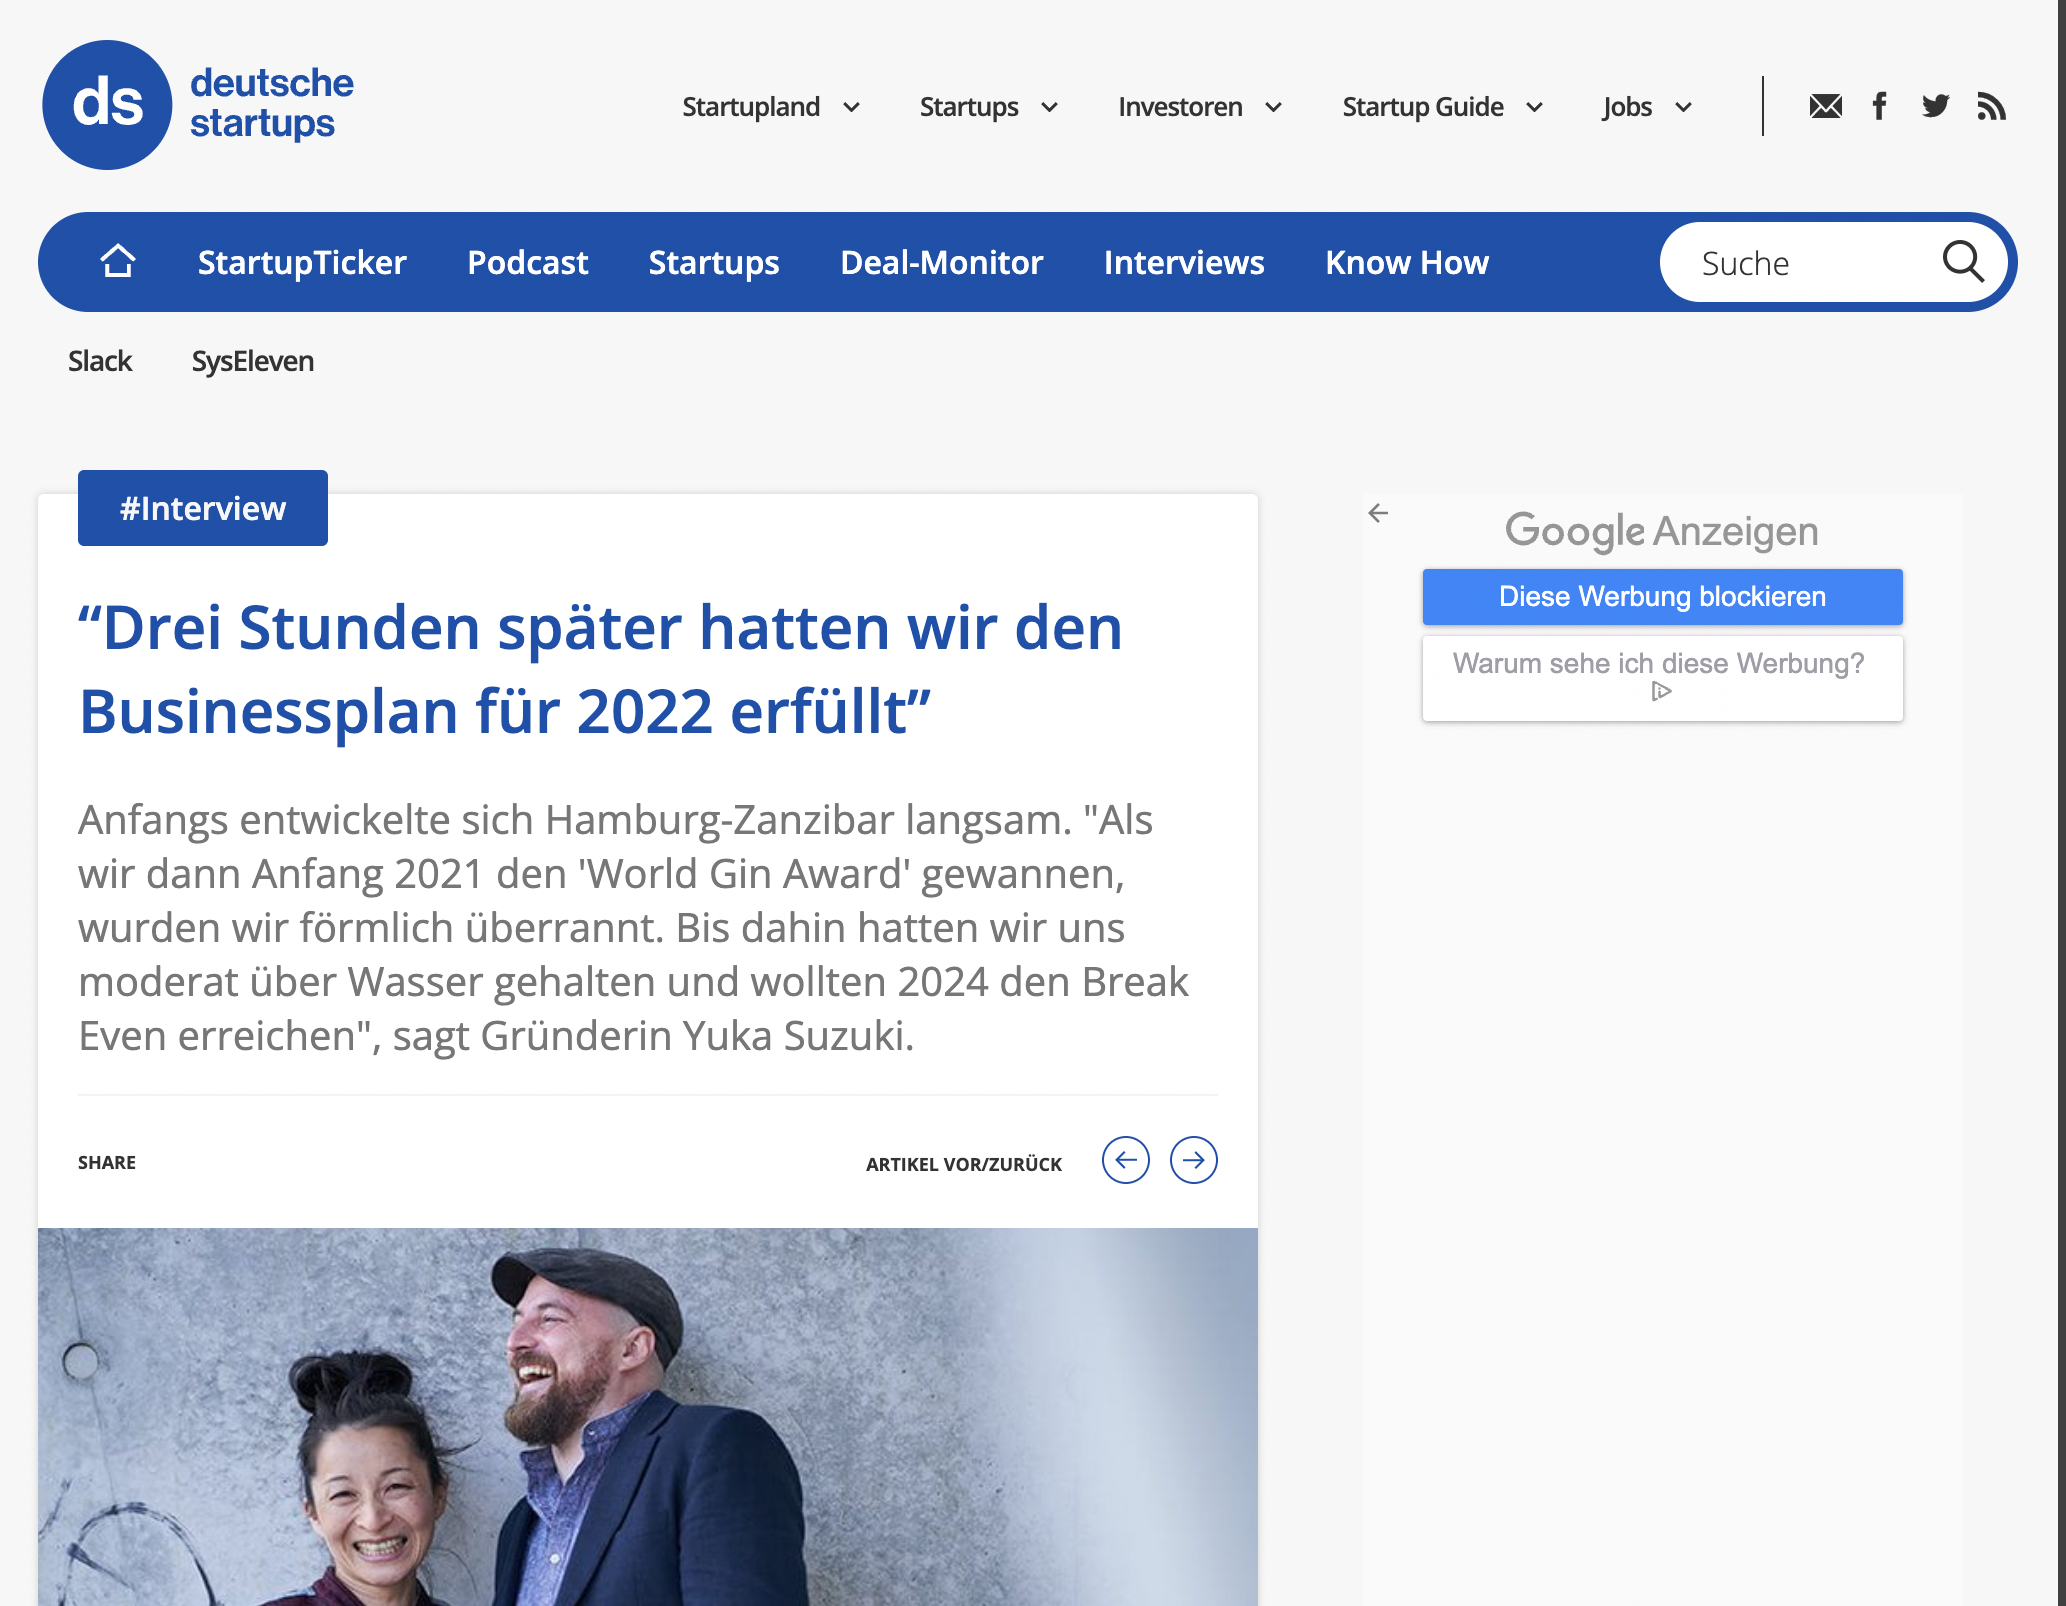Open the RSS feed icon
Image resolution: width=2066 pixels, height=1606 pixels.
pos(1991,106)
